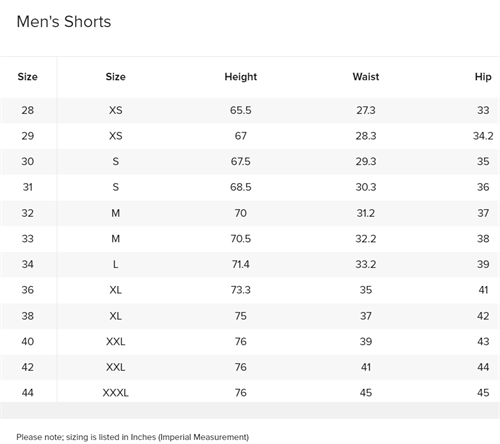Select the size 28 row label
500x444 pixels.
[x=28, y=110]
